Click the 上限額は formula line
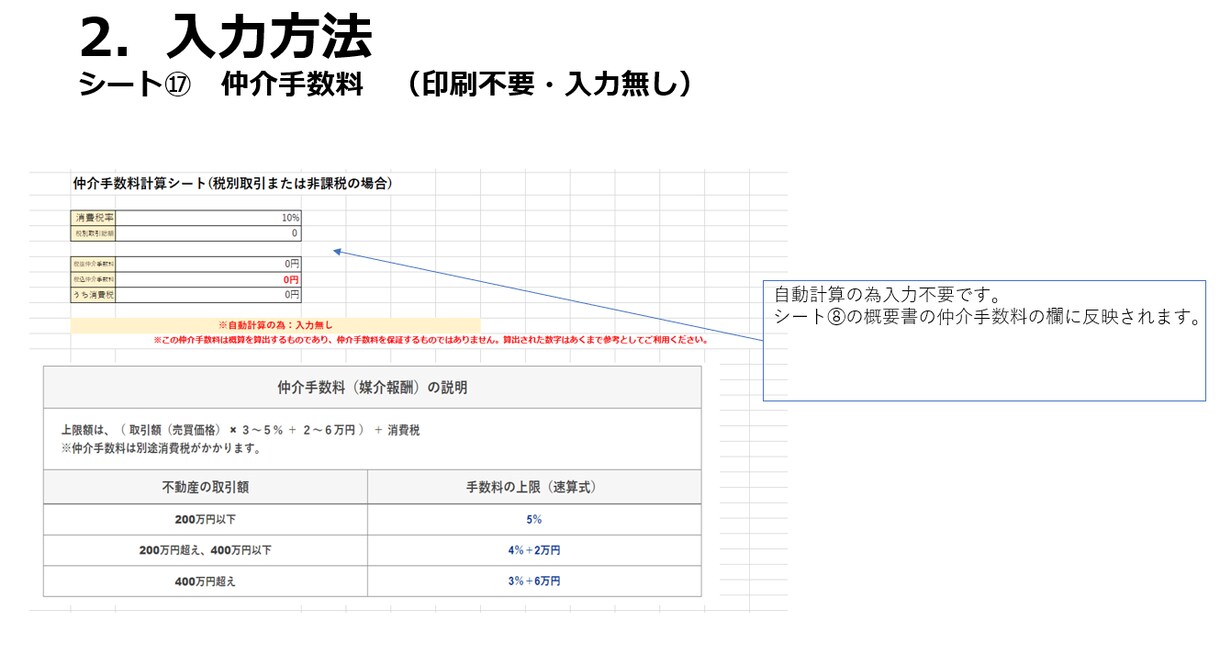 pos(240,430)
